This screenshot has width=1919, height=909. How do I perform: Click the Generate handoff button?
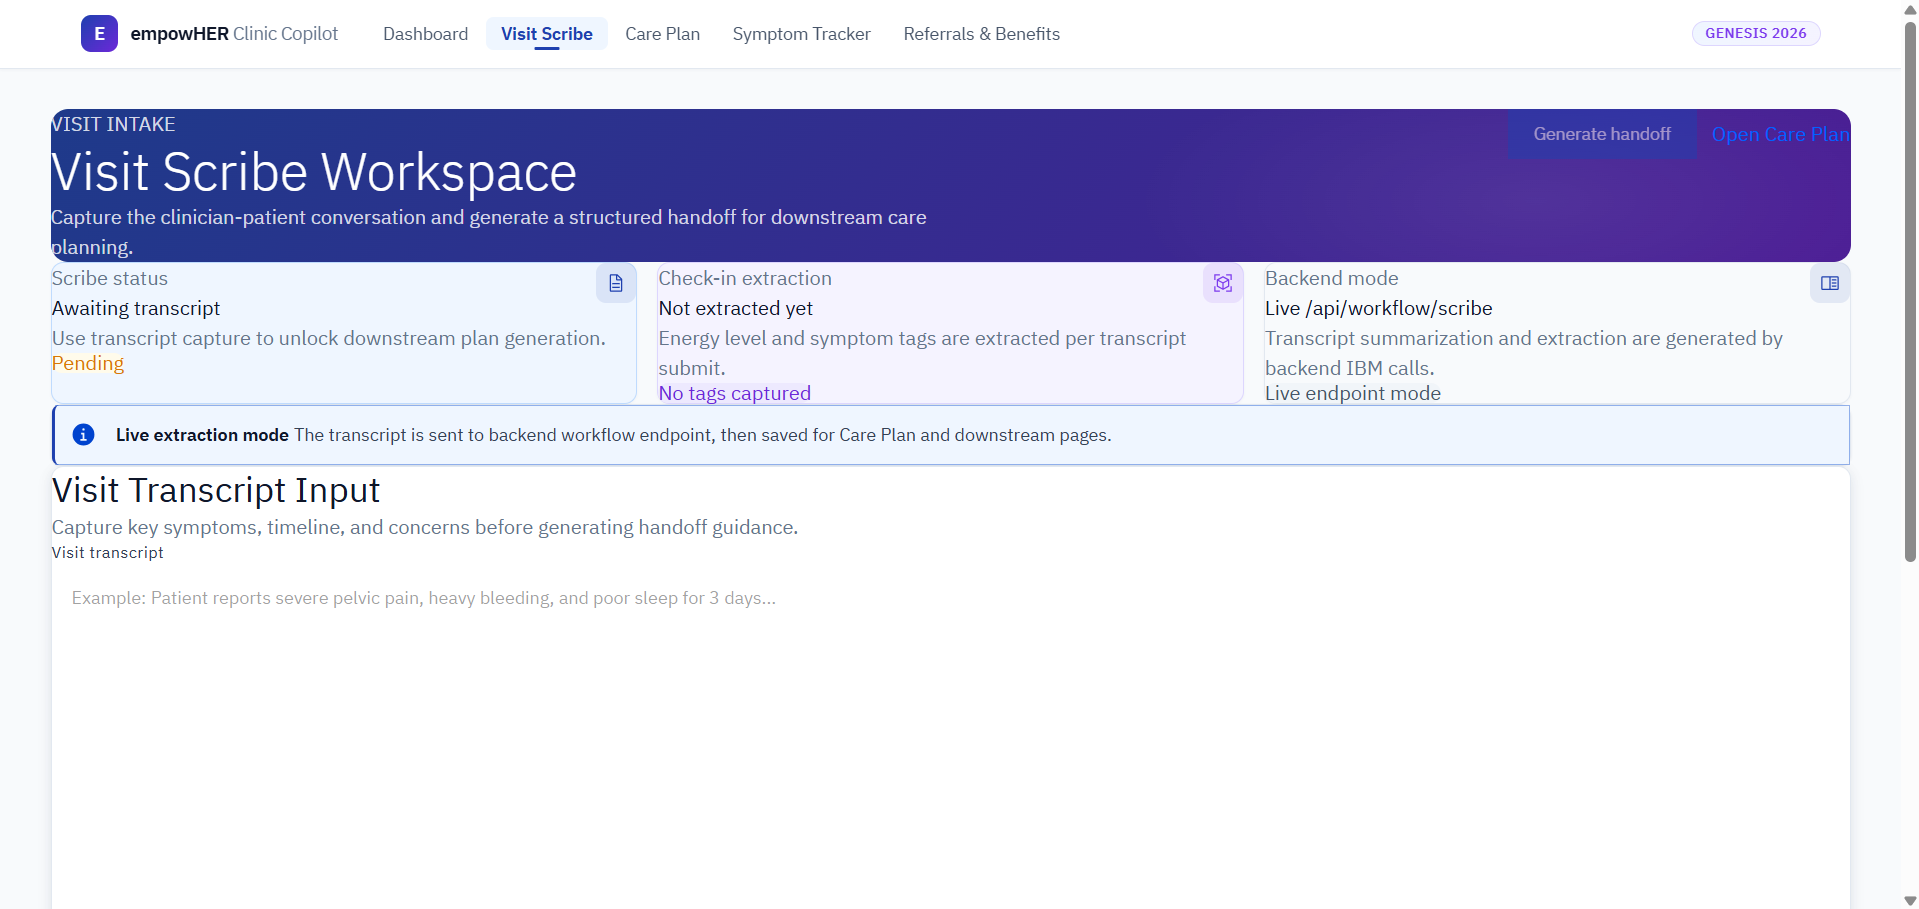(x=1602, y=134)
